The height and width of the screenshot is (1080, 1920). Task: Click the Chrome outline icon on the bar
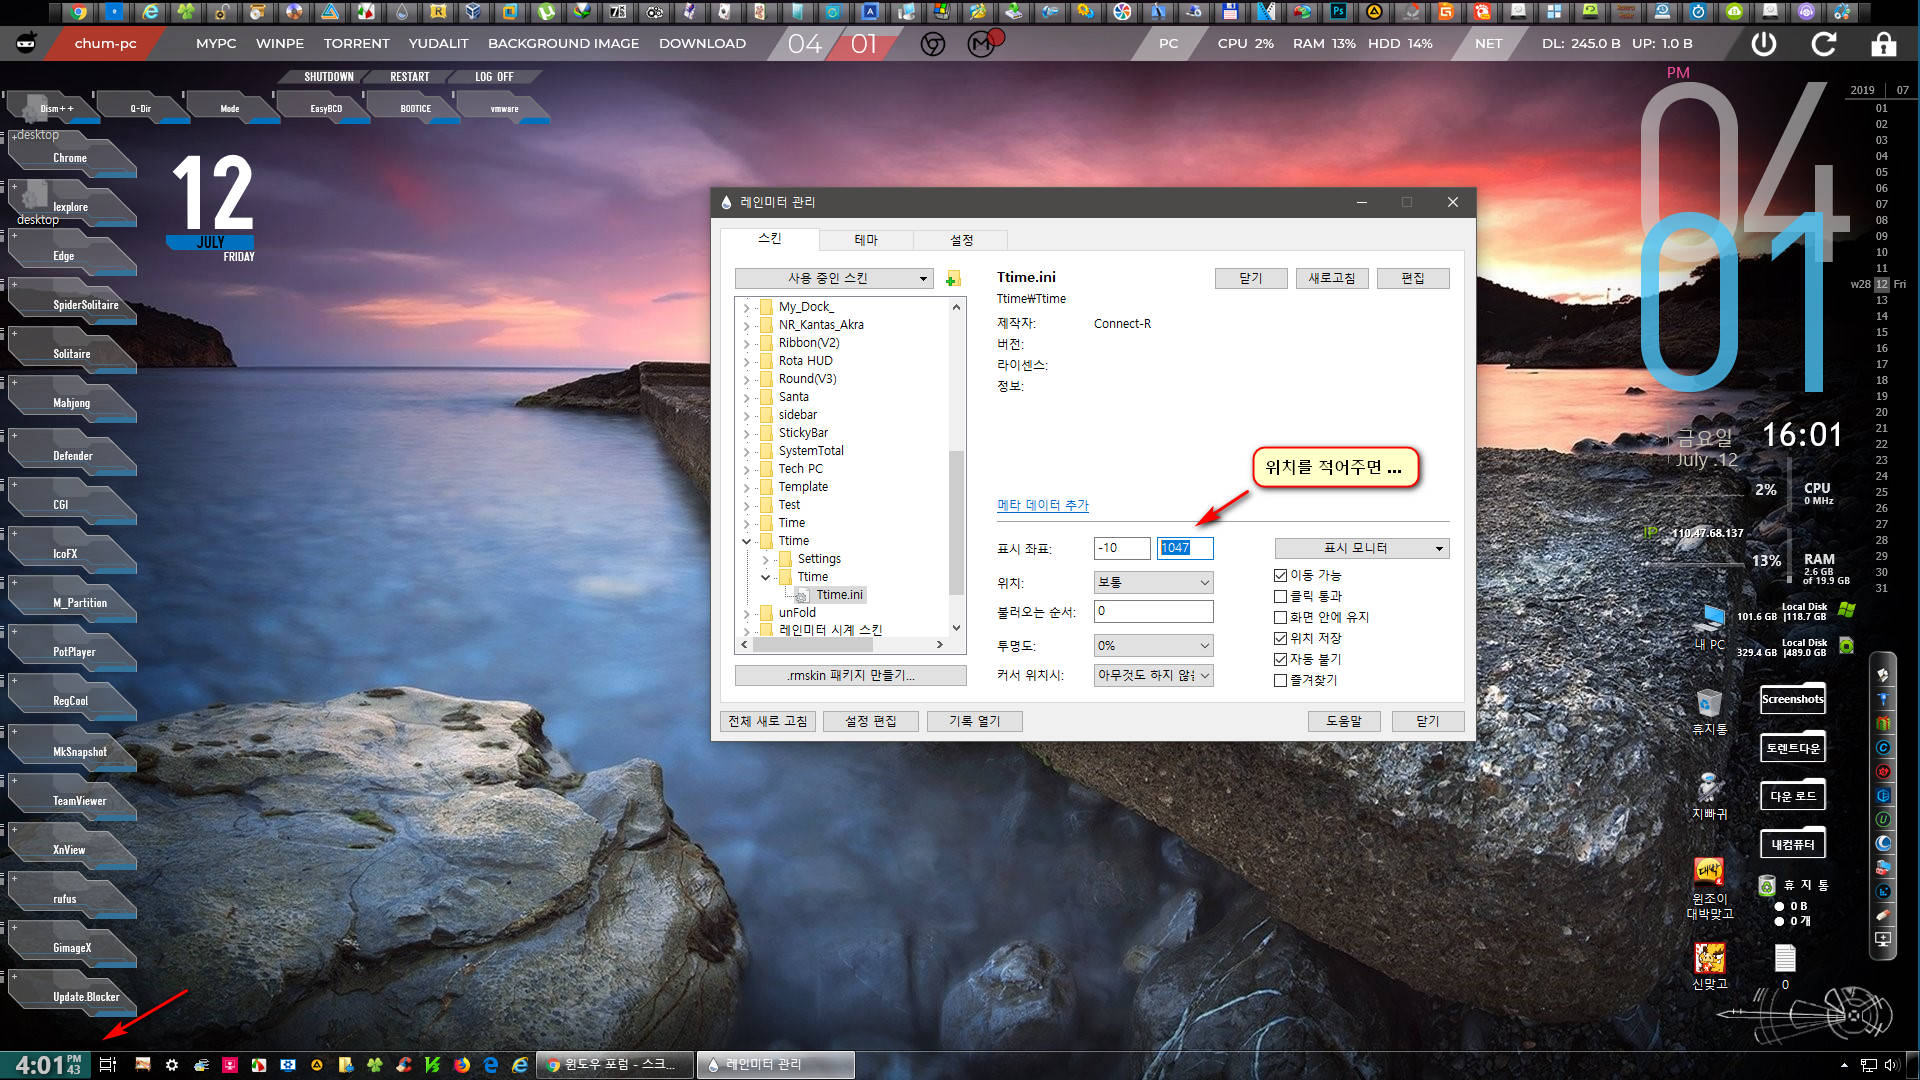click(933, 44)
